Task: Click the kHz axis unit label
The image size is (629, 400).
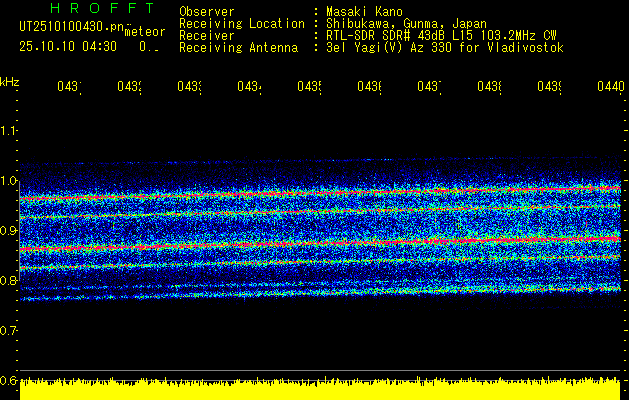Action: click(x=10, y=80)
